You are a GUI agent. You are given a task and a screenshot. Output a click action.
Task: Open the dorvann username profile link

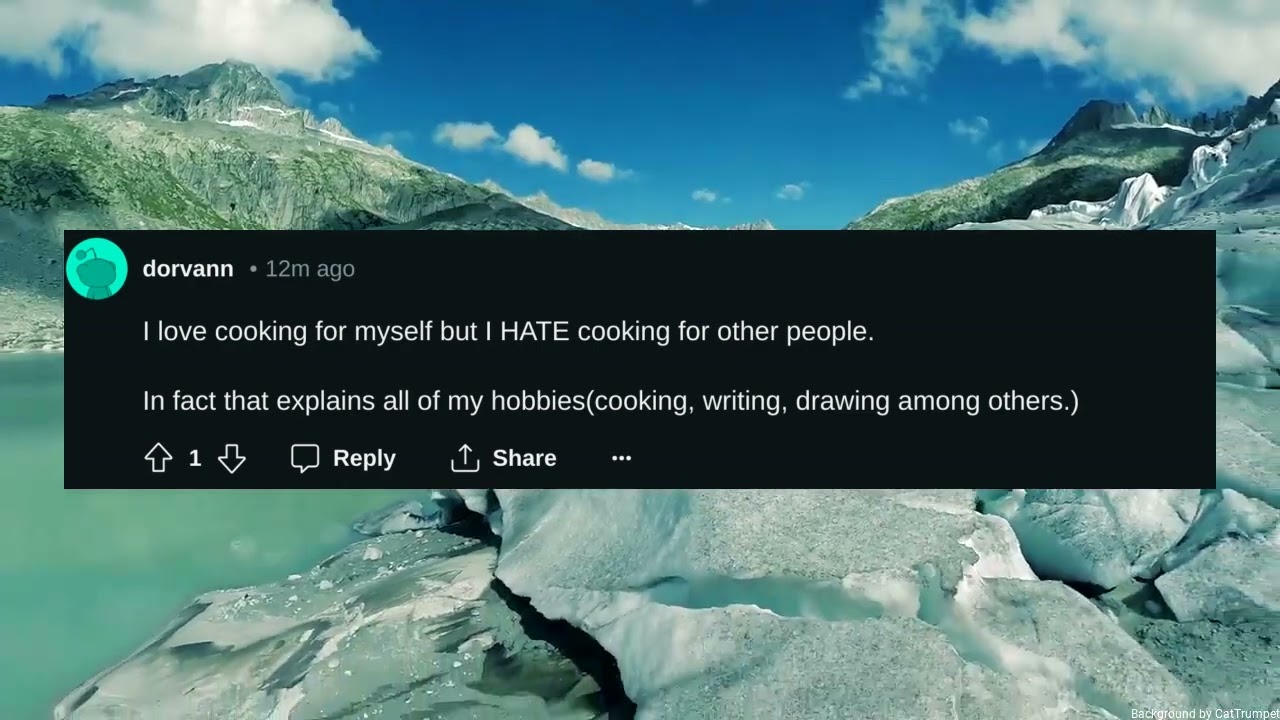[188, 269]
